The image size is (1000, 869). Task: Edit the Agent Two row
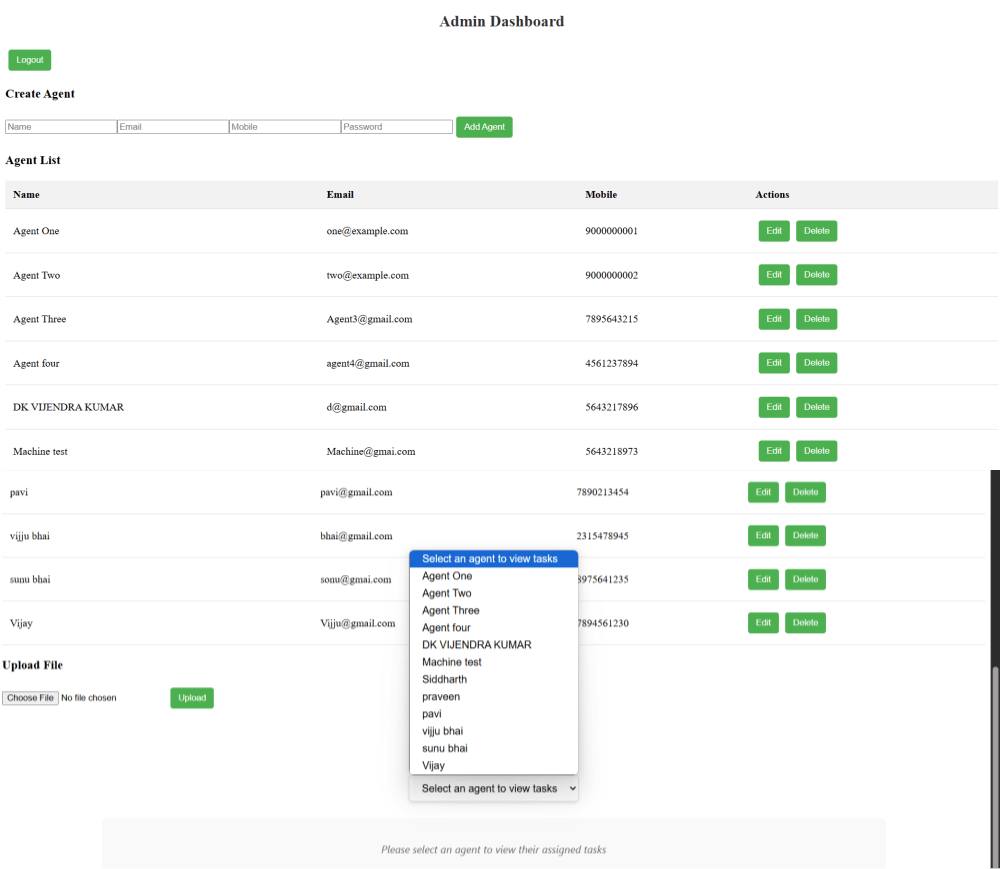point(774,275)
